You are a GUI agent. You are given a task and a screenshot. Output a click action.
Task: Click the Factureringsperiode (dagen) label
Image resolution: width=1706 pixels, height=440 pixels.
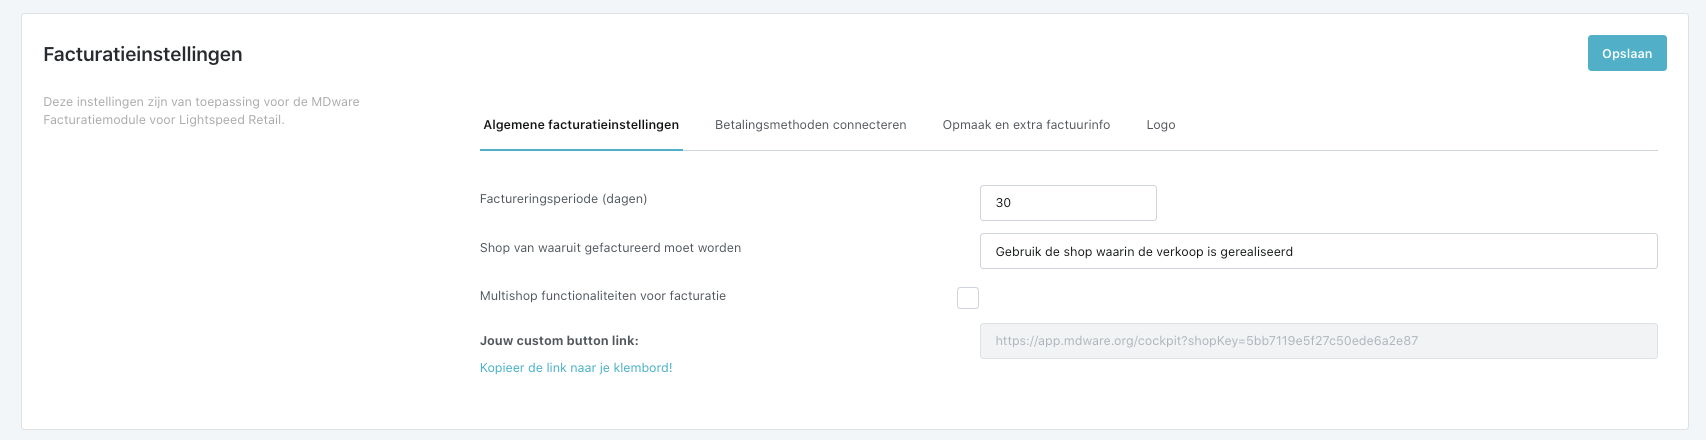click(x=563, y=199)
